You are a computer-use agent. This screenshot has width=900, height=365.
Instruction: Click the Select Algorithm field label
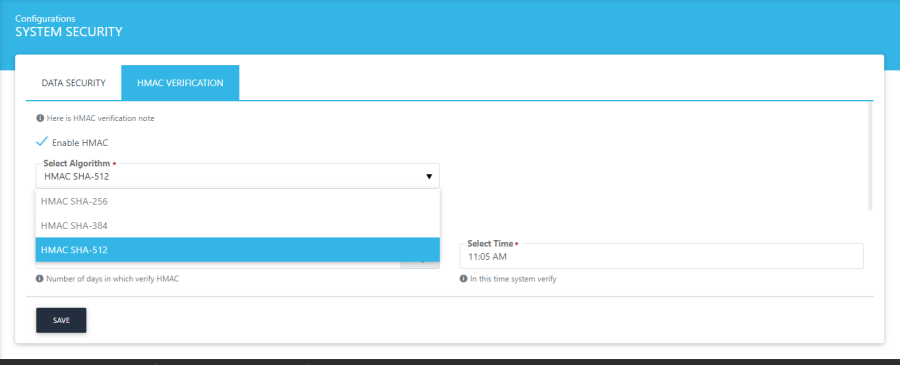[76, 164]
